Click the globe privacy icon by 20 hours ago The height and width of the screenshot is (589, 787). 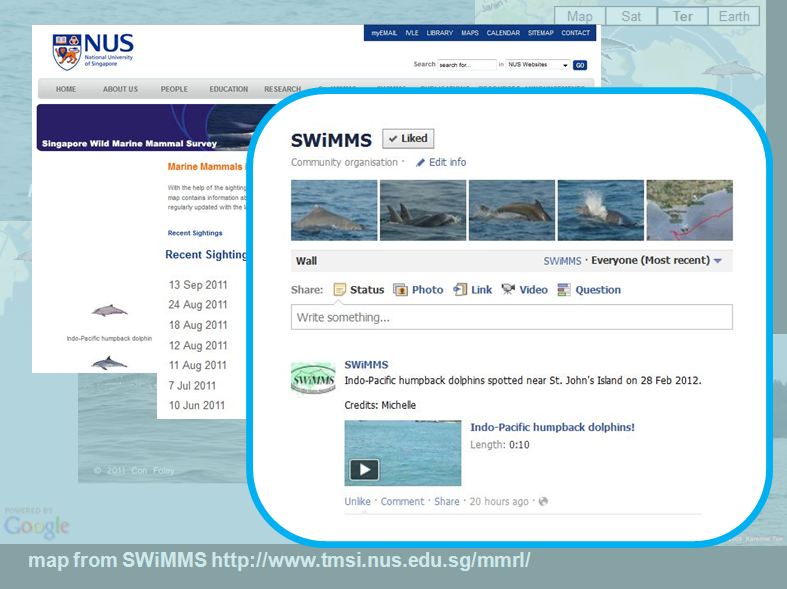point(543,501)
